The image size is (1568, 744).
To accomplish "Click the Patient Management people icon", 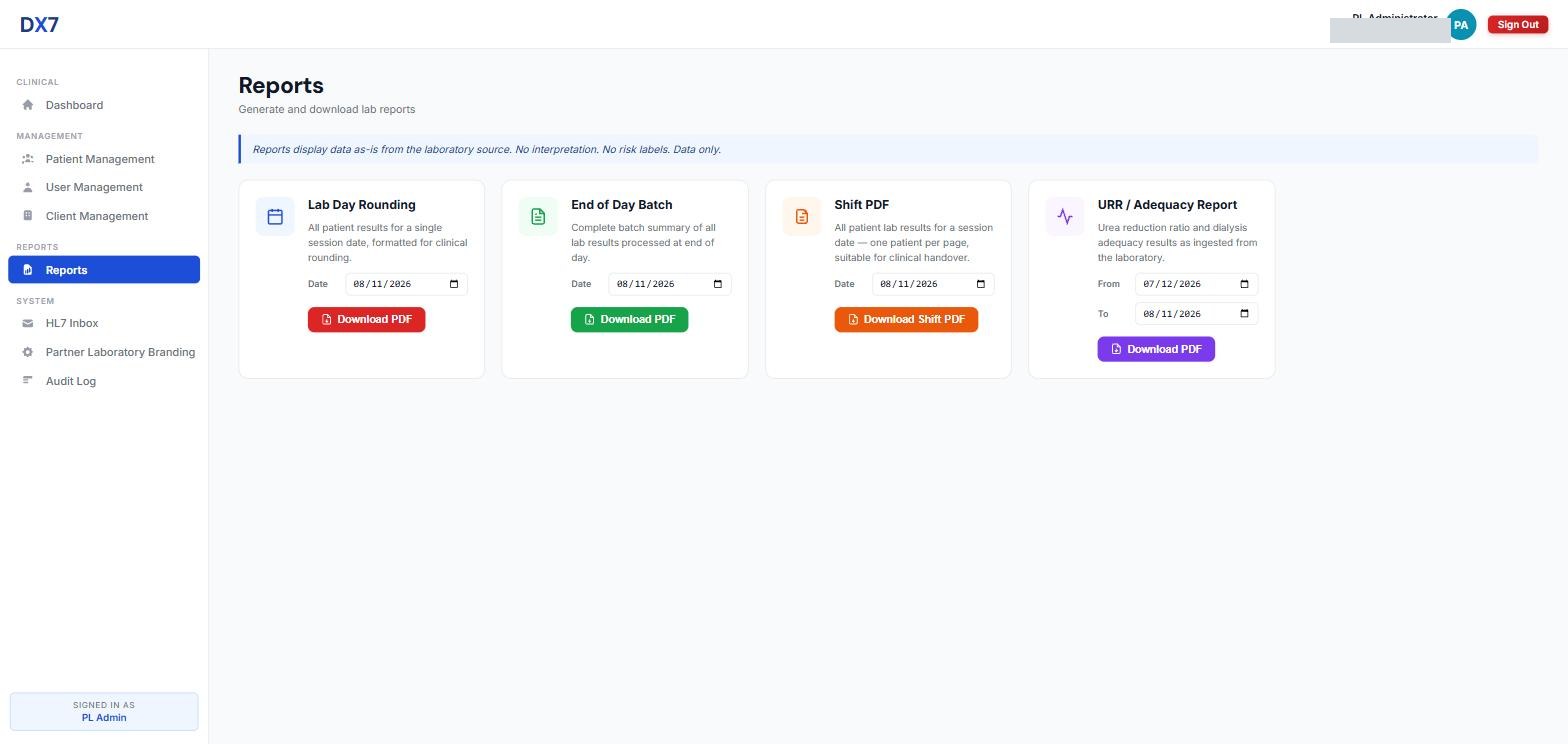I will click(28, 159).
